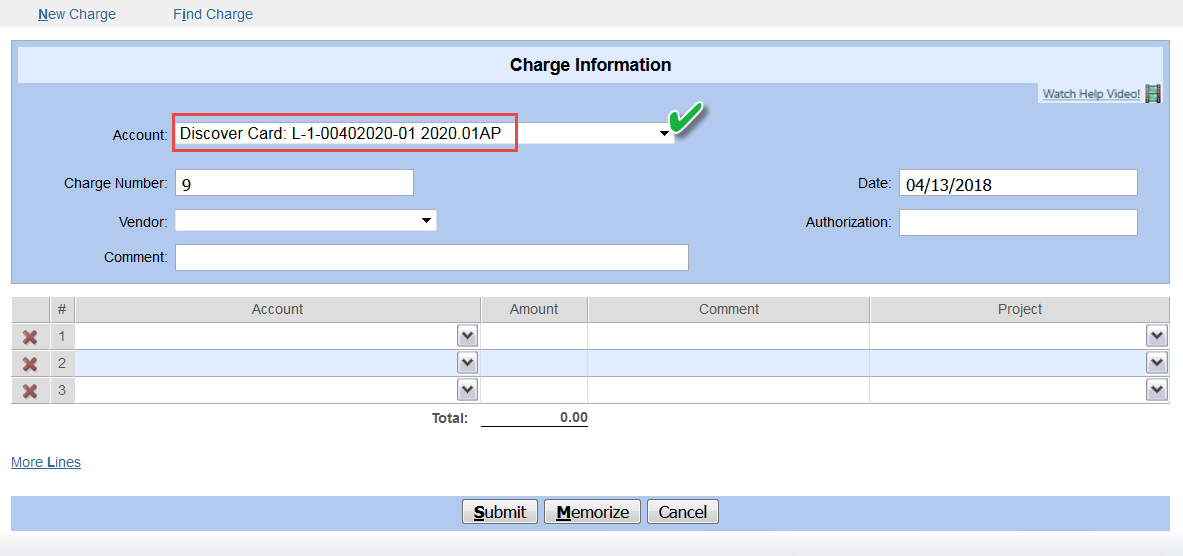Viewport: 1183px width, 556px height.
Task: Click the Date field showing 04/13/2018
Action: click(1018, 183)
